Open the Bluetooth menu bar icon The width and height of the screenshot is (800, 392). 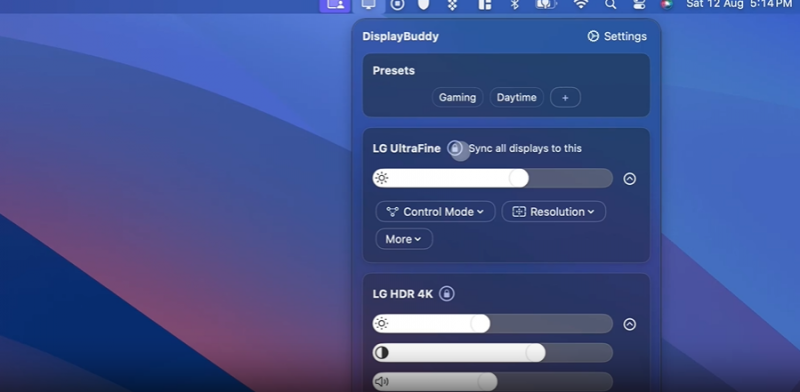(x=515, y=5)
